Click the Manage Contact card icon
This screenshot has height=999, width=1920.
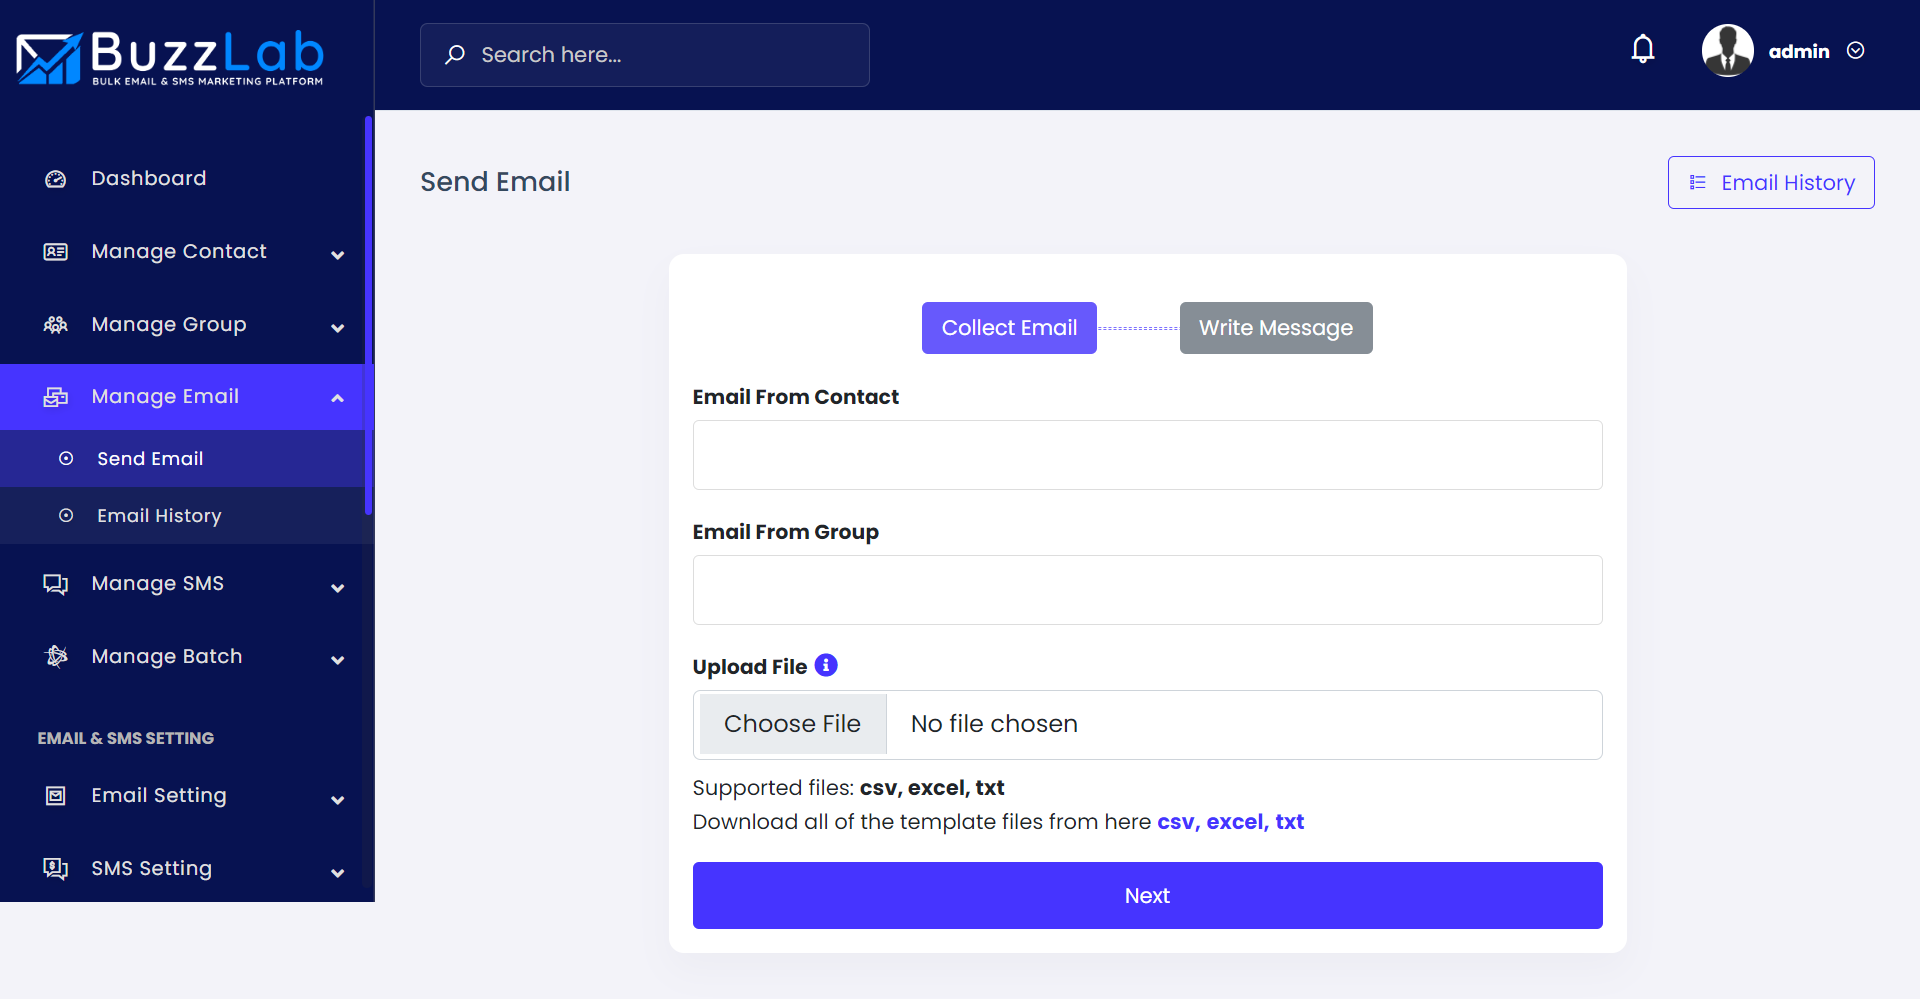click(x=56, y=252)
